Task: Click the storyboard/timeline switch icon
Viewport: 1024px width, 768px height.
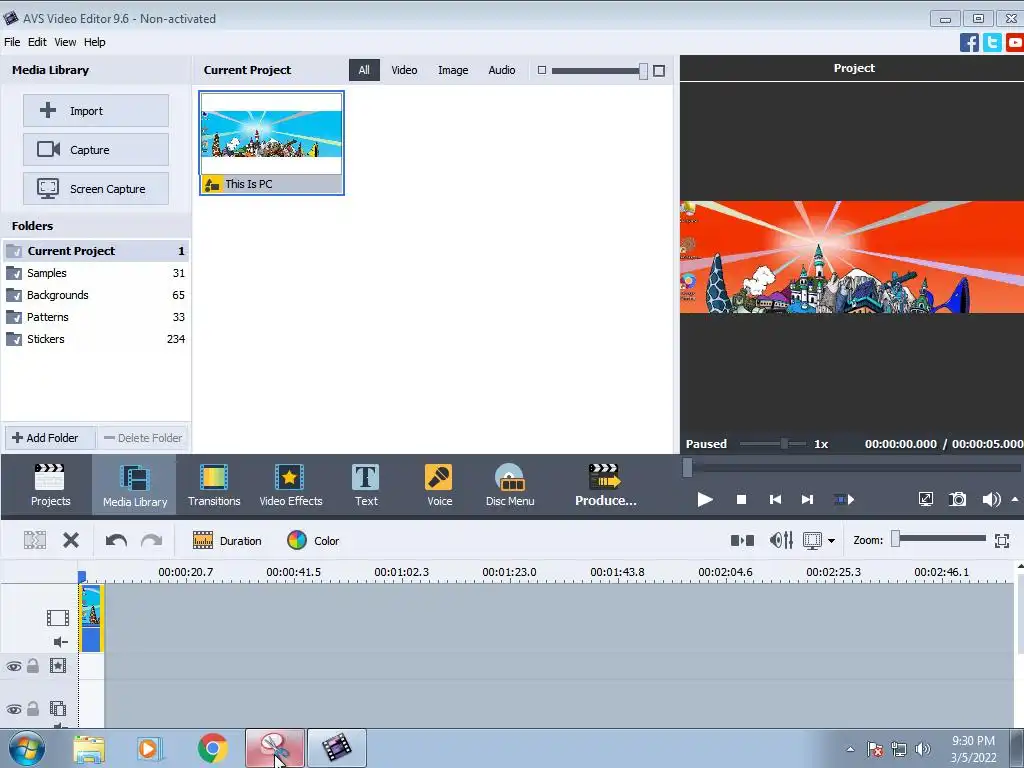Action: click(x=742, y=540)
